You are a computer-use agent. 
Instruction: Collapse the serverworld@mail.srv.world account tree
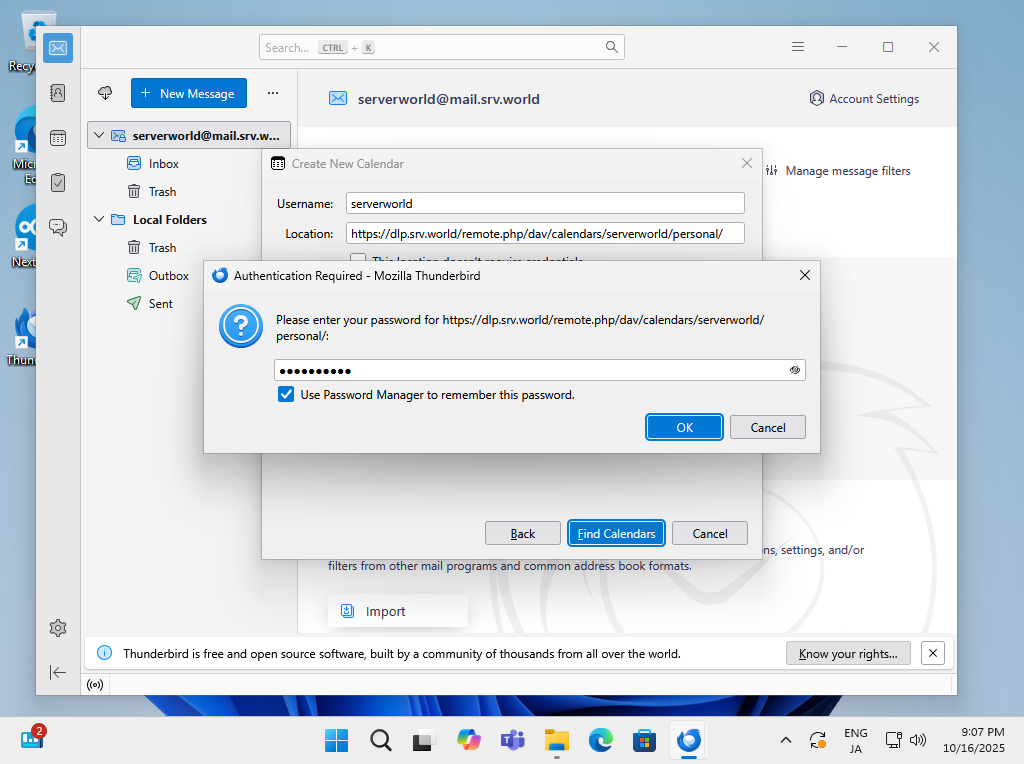(98, 135)
